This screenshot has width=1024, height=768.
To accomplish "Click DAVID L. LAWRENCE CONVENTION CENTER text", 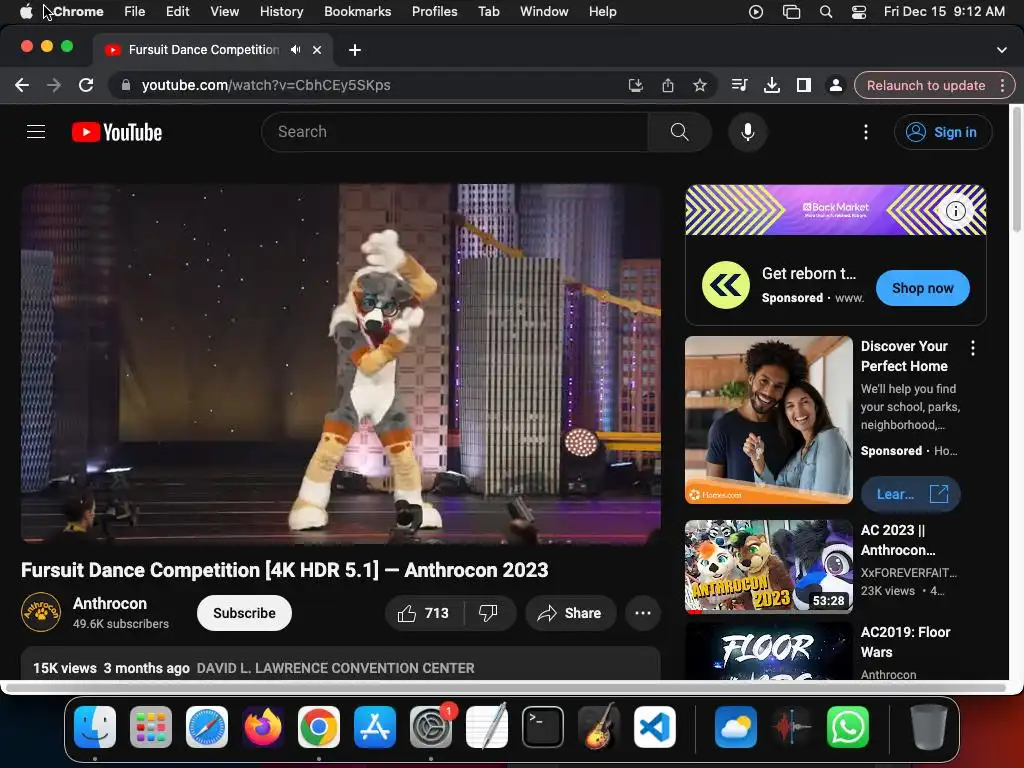I will click(336, 668).
